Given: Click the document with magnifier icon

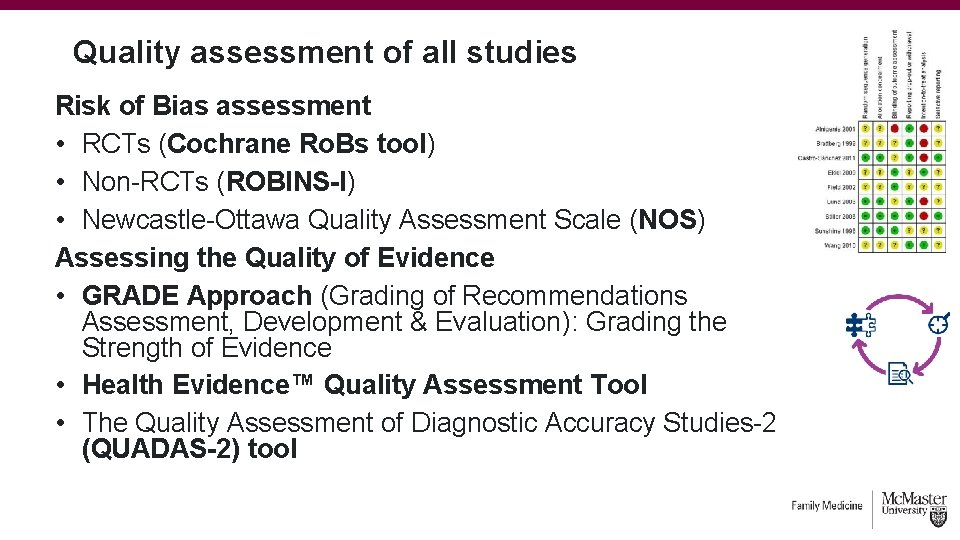Looking at the screenshot, I should point(900,373).
